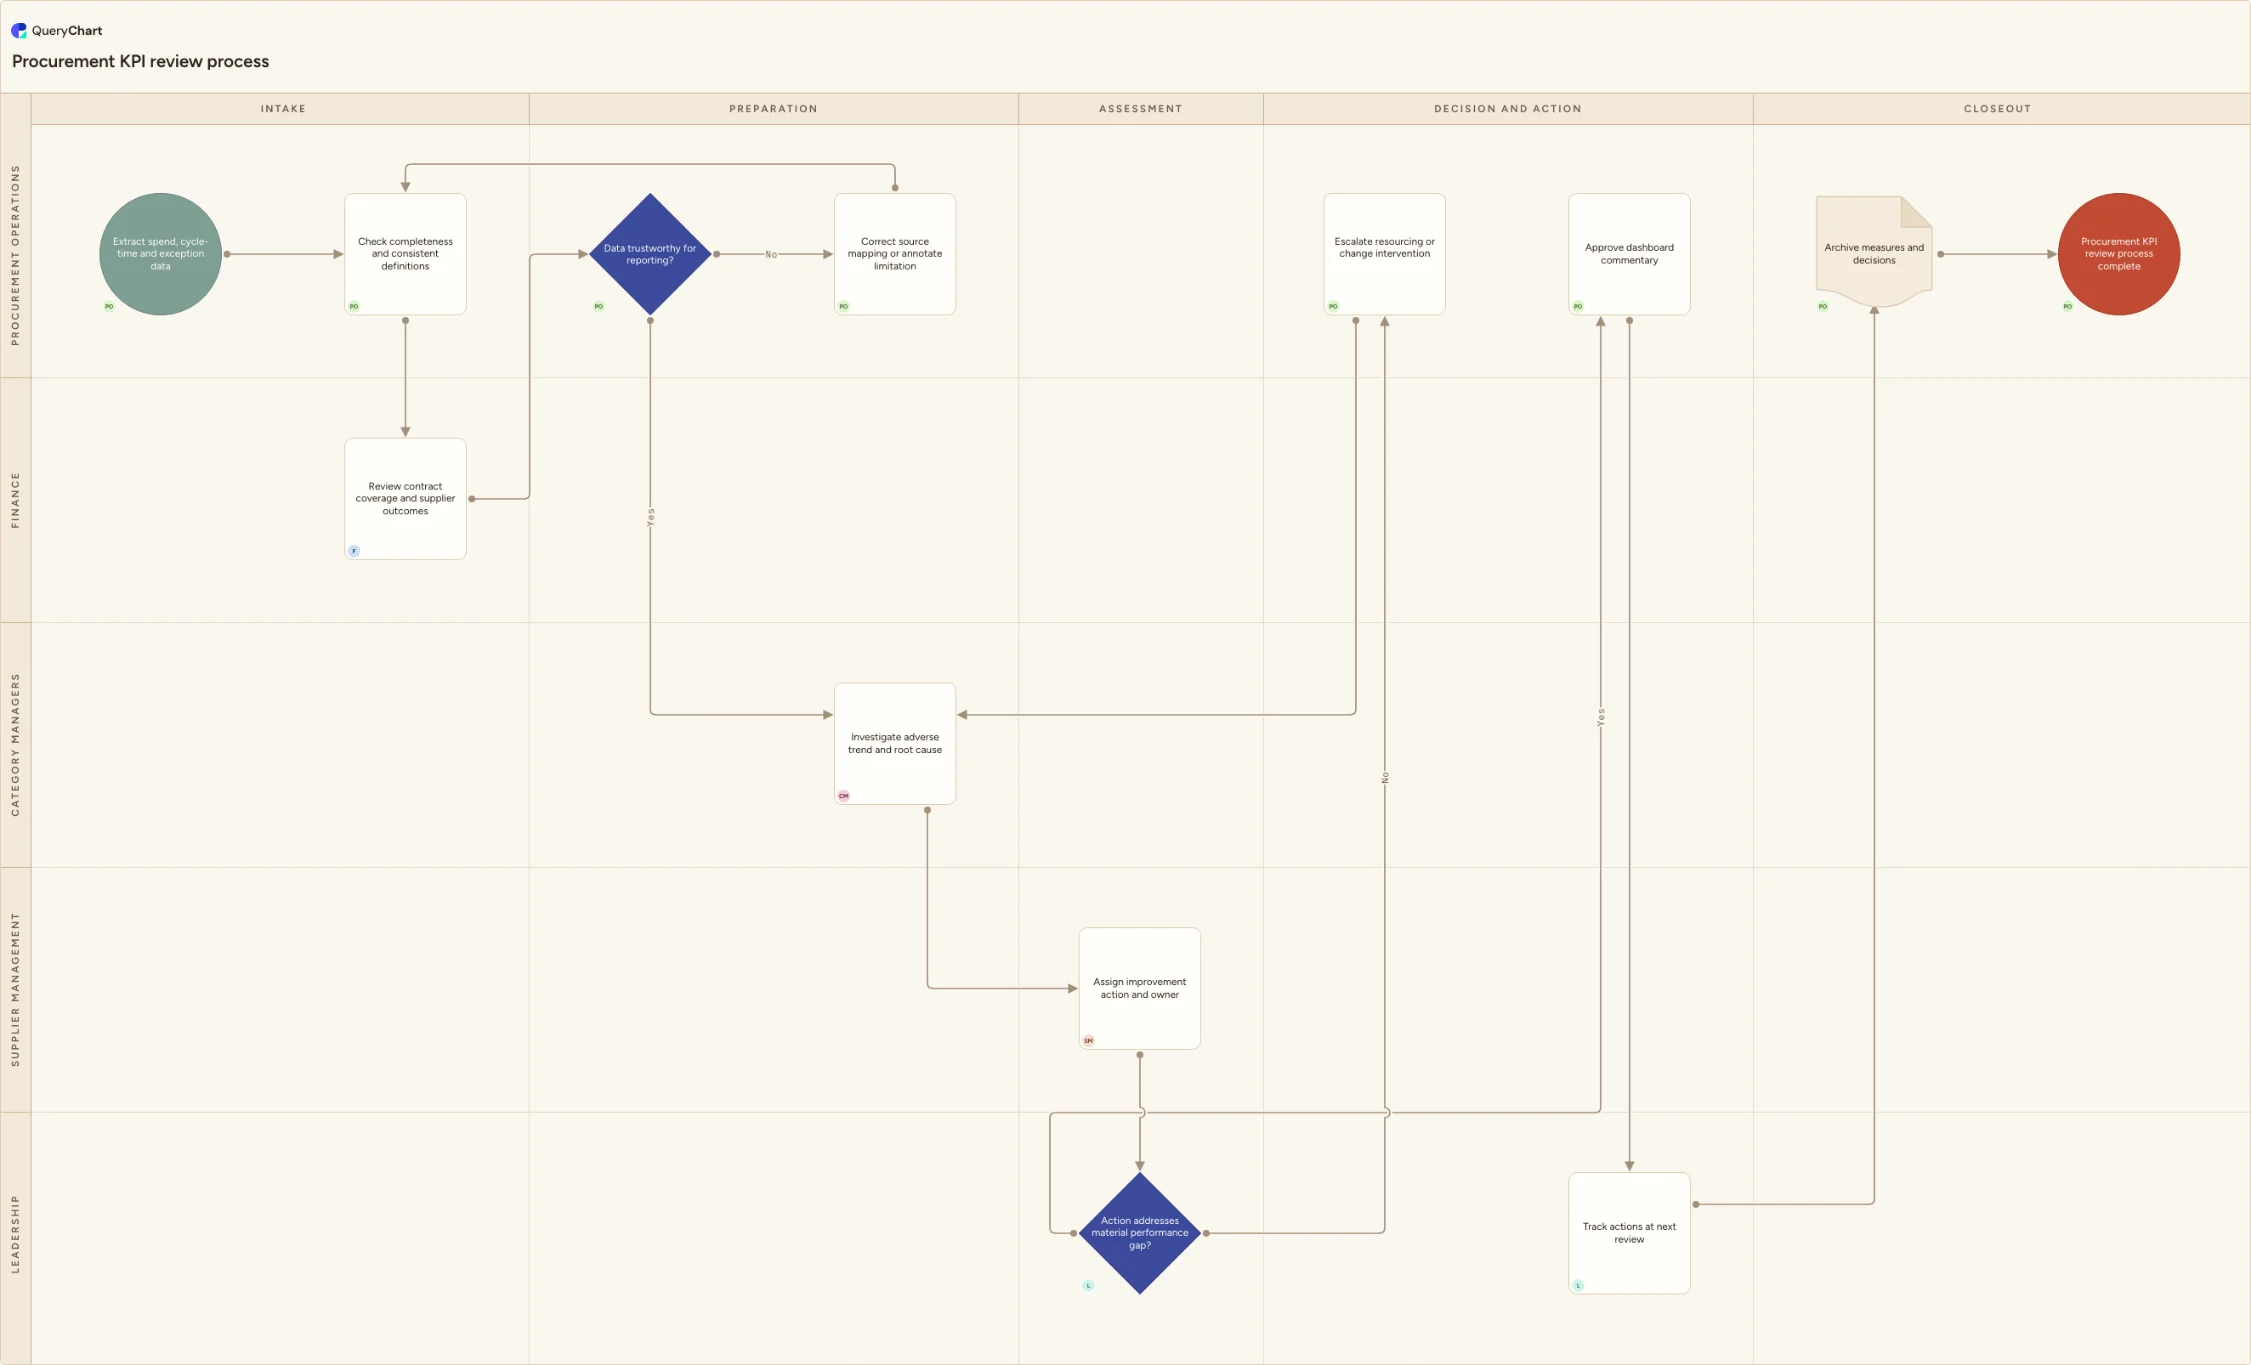Click the 'Yes' label below Data trustworthy diamond

[x=650, y=517]
